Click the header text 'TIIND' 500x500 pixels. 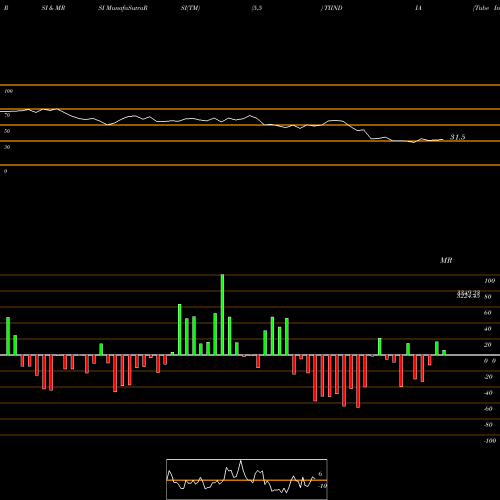333,8
